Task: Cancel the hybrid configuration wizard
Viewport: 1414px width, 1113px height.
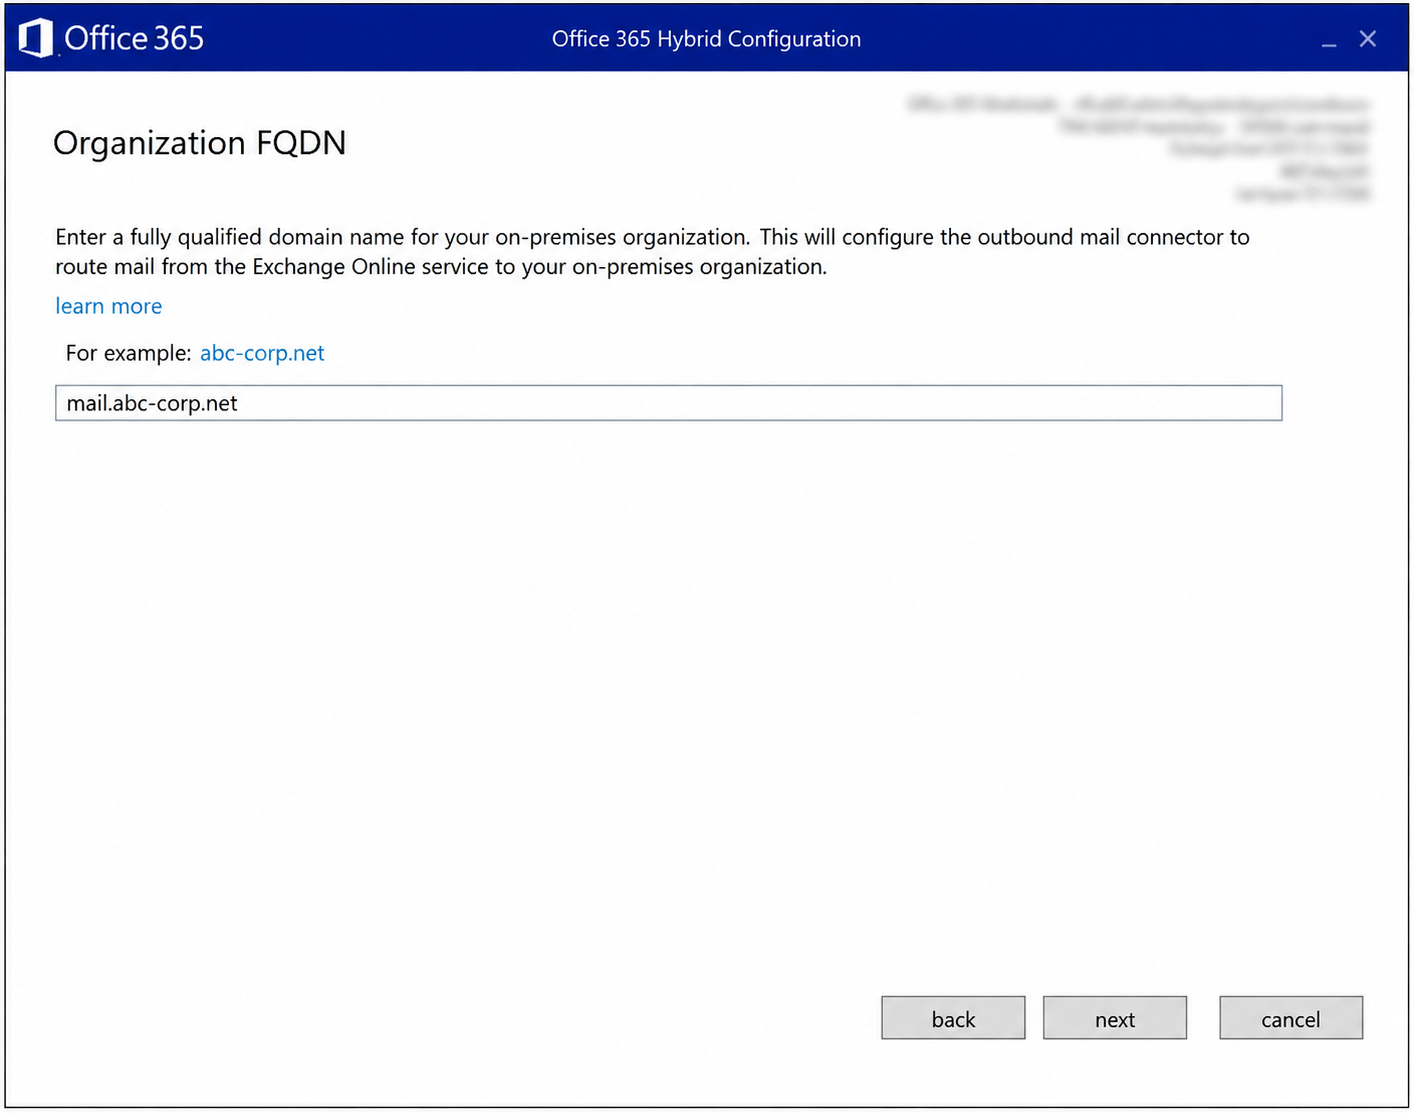Action: coord(1291,1018)
